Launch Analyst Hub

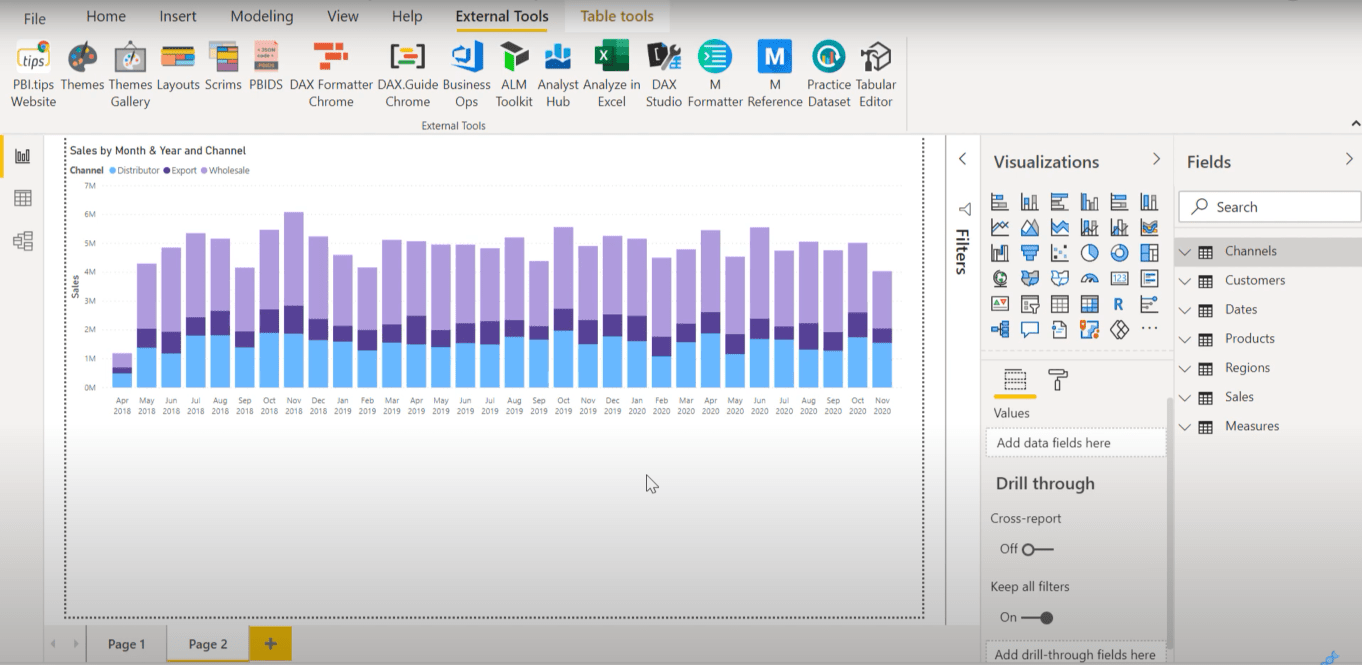(x=558, y=74)
